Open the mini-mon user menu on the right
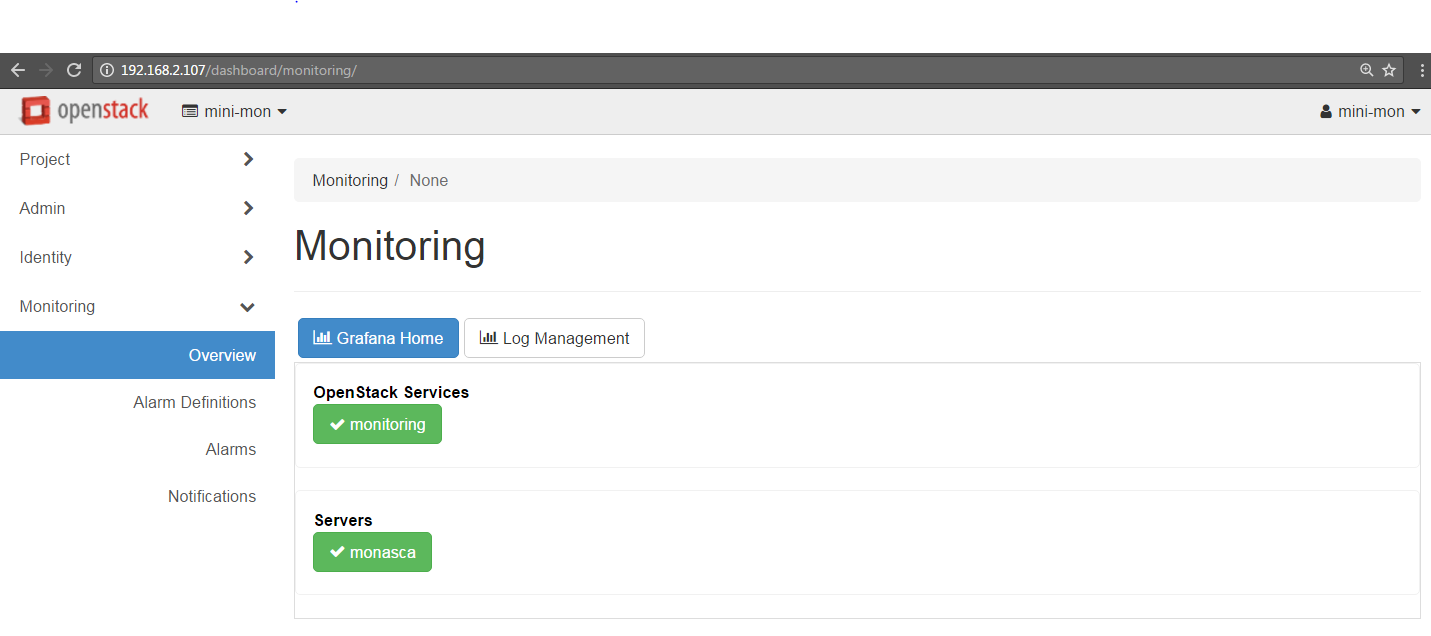 (1370, 111)
